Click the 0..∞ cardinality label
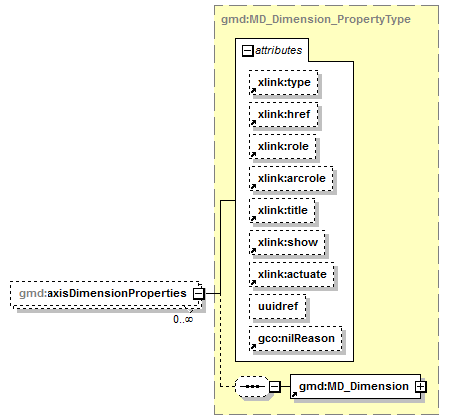This screenshot has width=456, height=420. (183, 319)
